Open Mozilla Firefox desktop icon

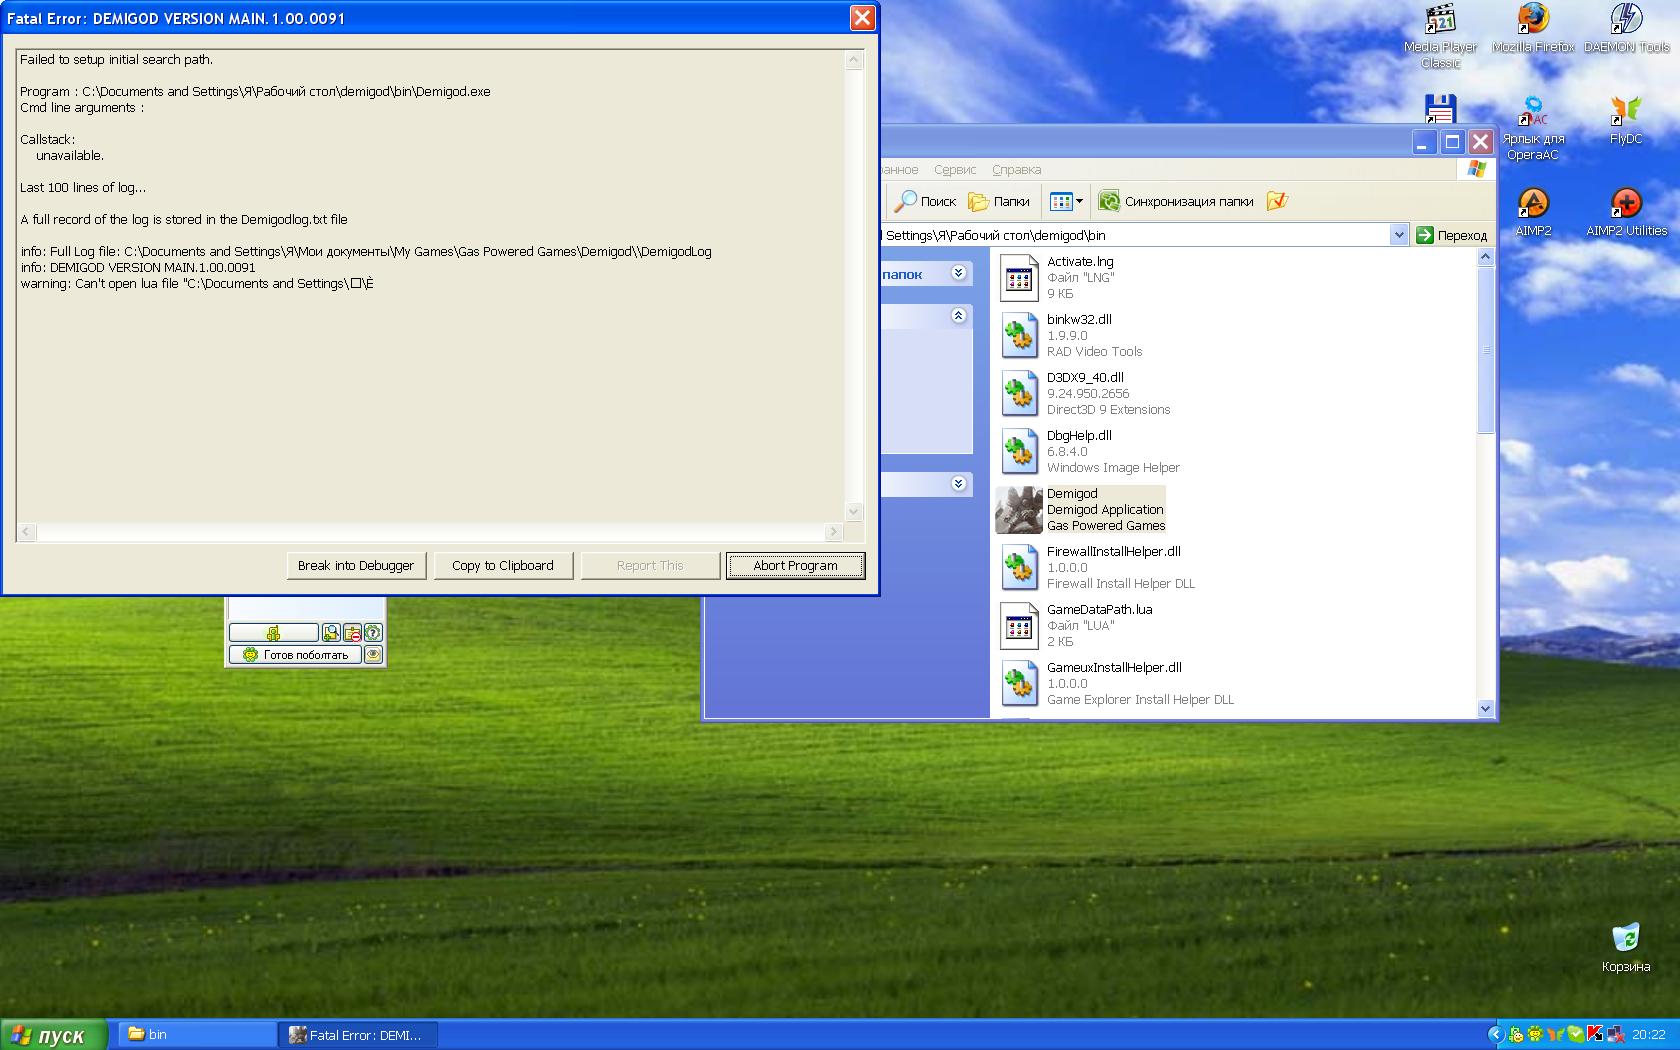click(x=1532, y=29)
